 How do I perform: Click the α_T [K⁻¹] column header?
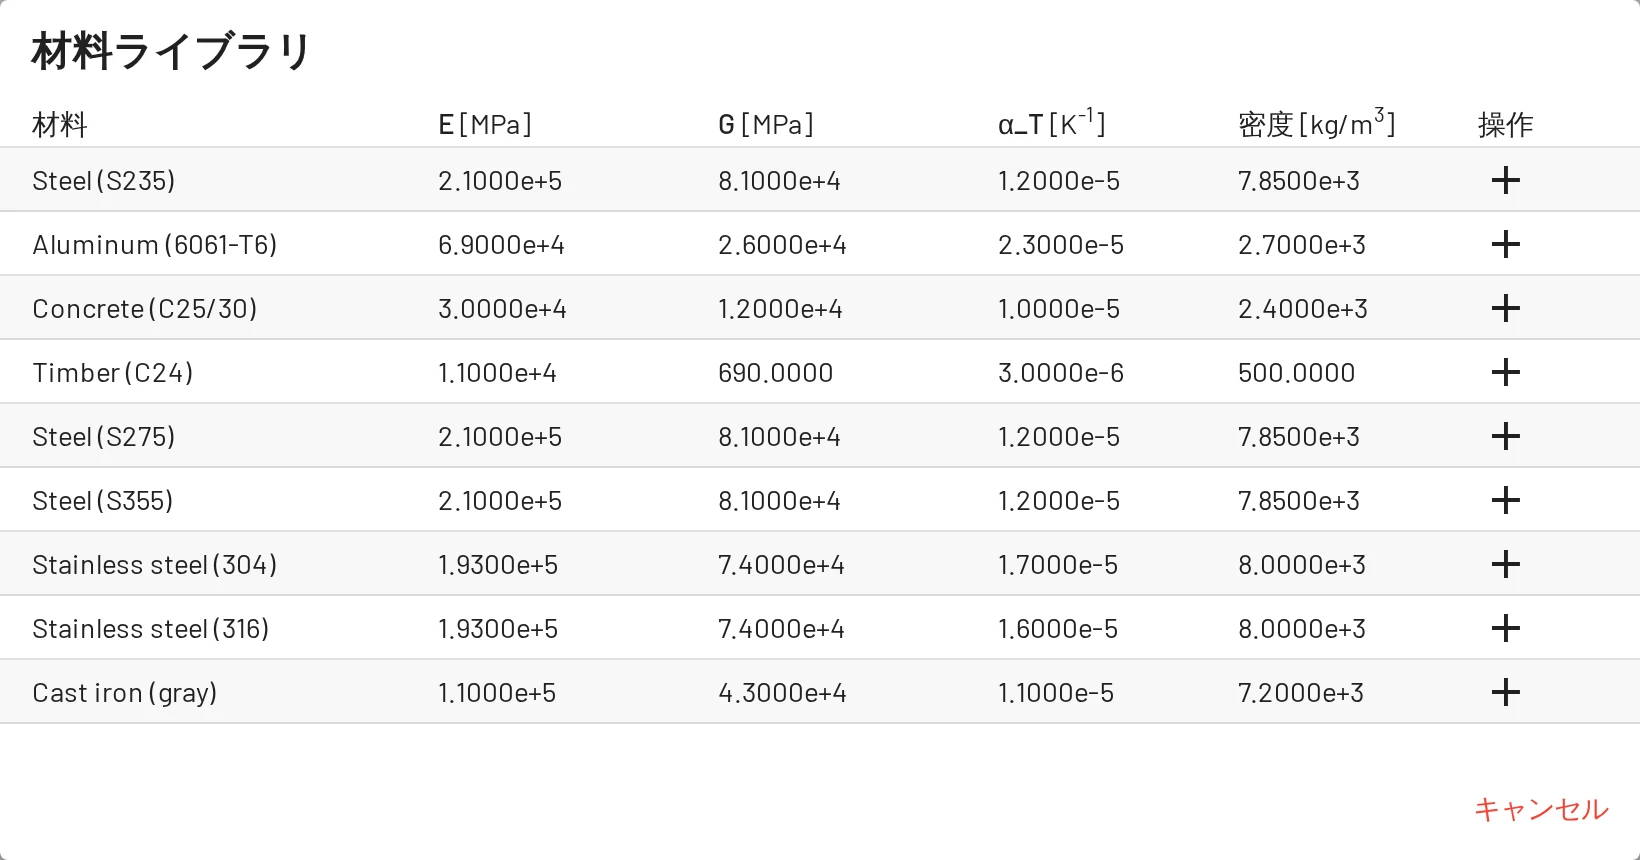pyautogui.click(x=1051, y=123)
